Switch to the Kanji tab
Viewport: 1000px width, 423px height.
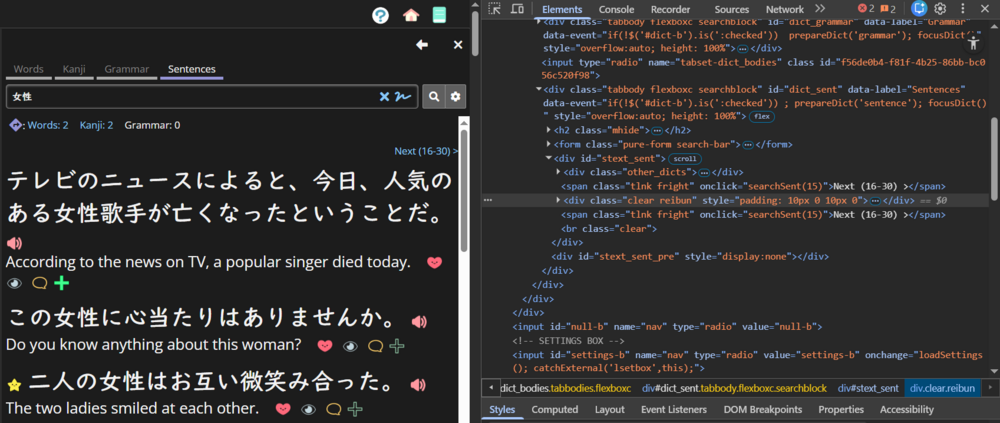[74, 69]
